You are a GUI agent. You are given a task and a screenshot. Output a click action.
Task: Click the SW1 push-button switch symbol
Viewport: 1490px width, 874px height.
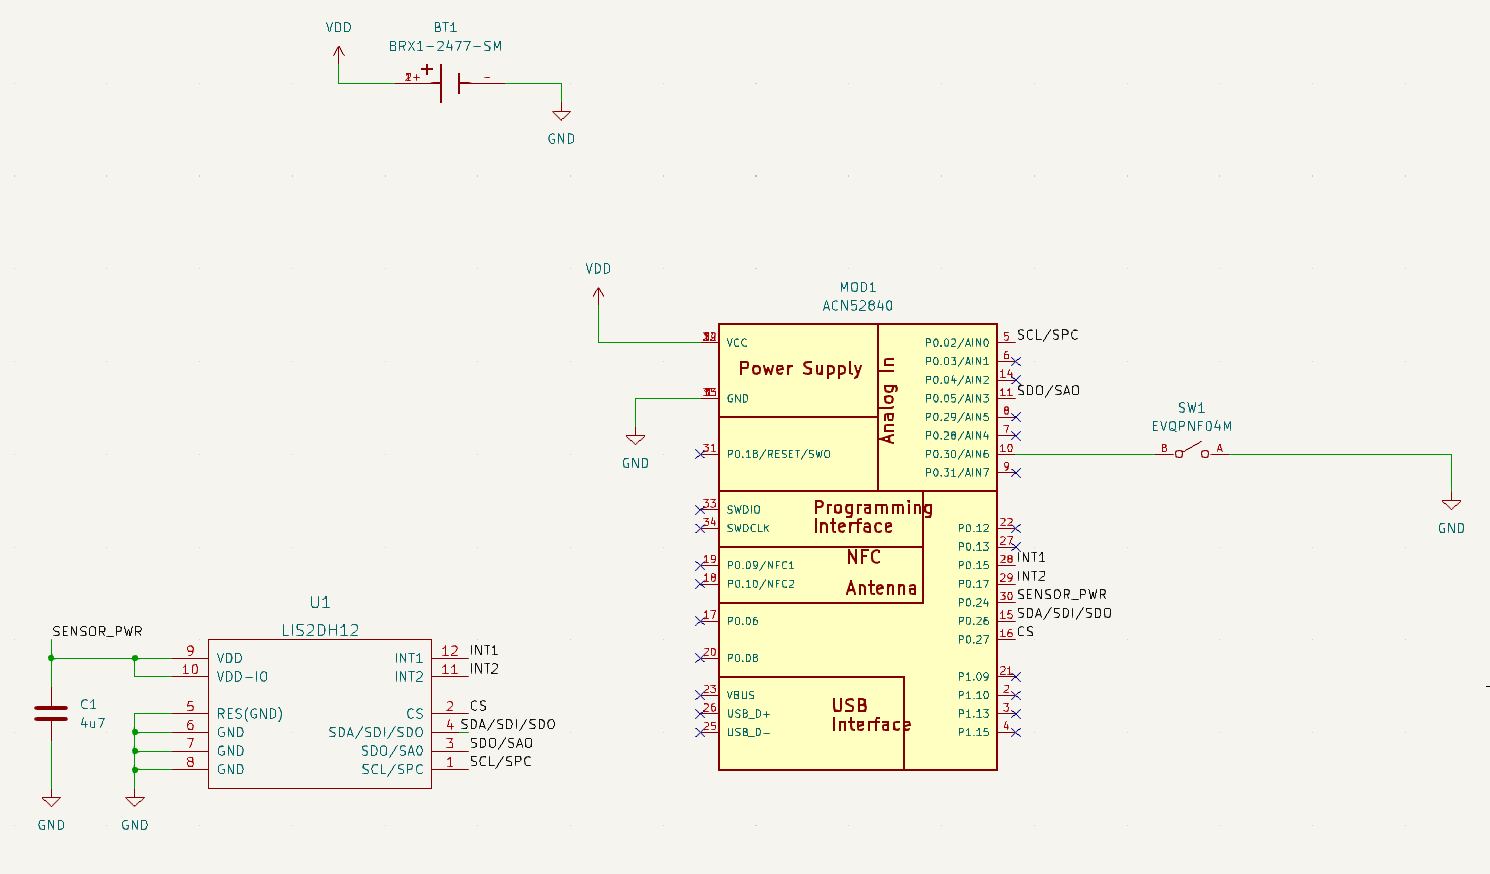click(x=1191, y=452)
